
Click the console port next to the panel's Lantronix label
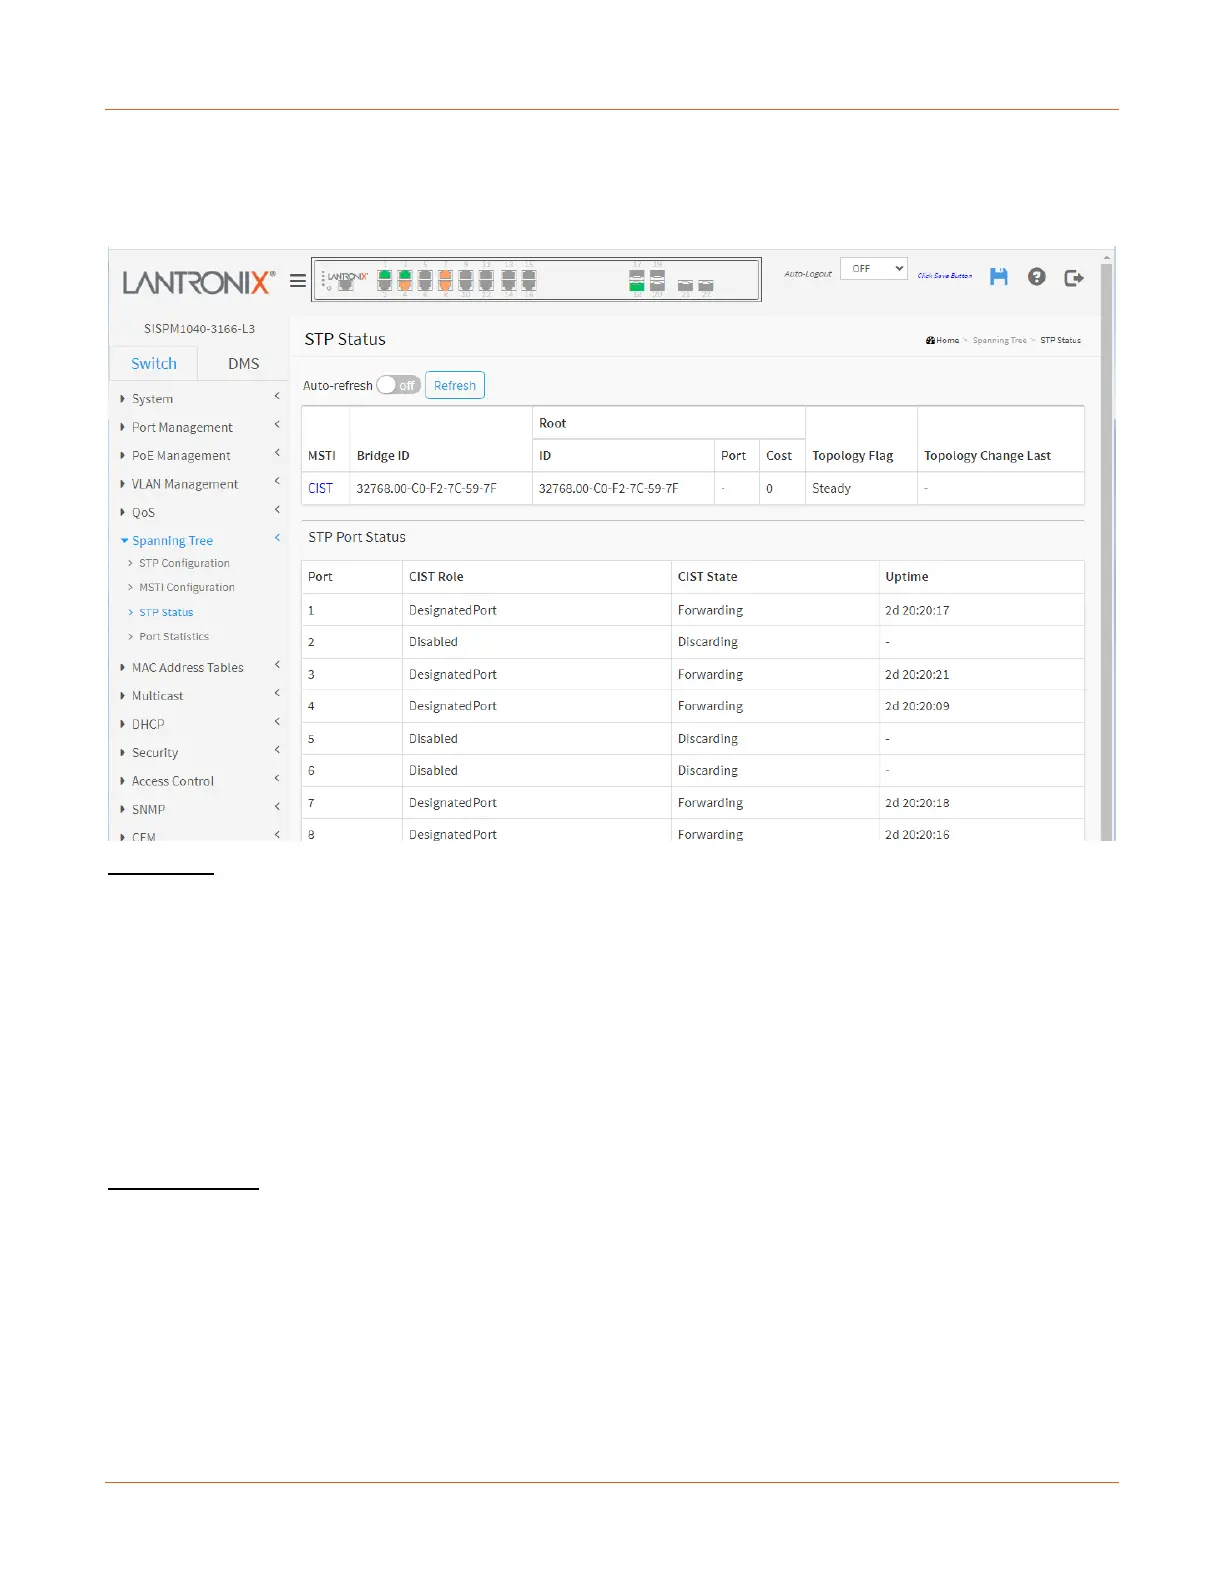[x=346, y=285]
